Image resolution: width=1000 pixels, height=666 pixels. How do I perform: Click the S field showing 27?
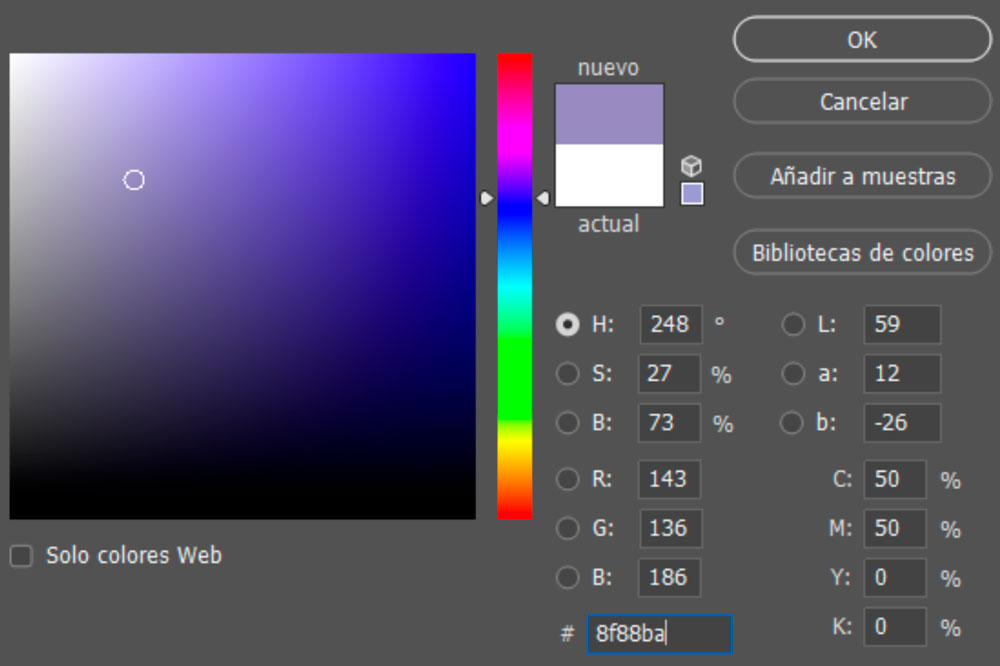click(x=670, y=374)
